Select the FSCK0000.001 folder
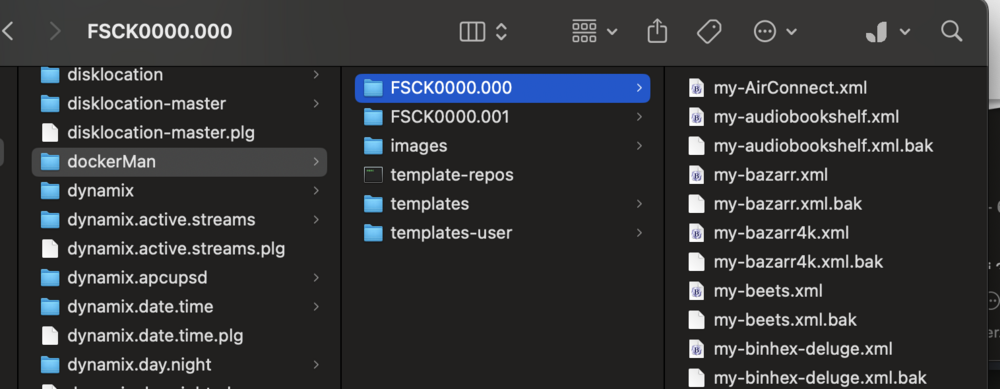 [x=503, y=117]
